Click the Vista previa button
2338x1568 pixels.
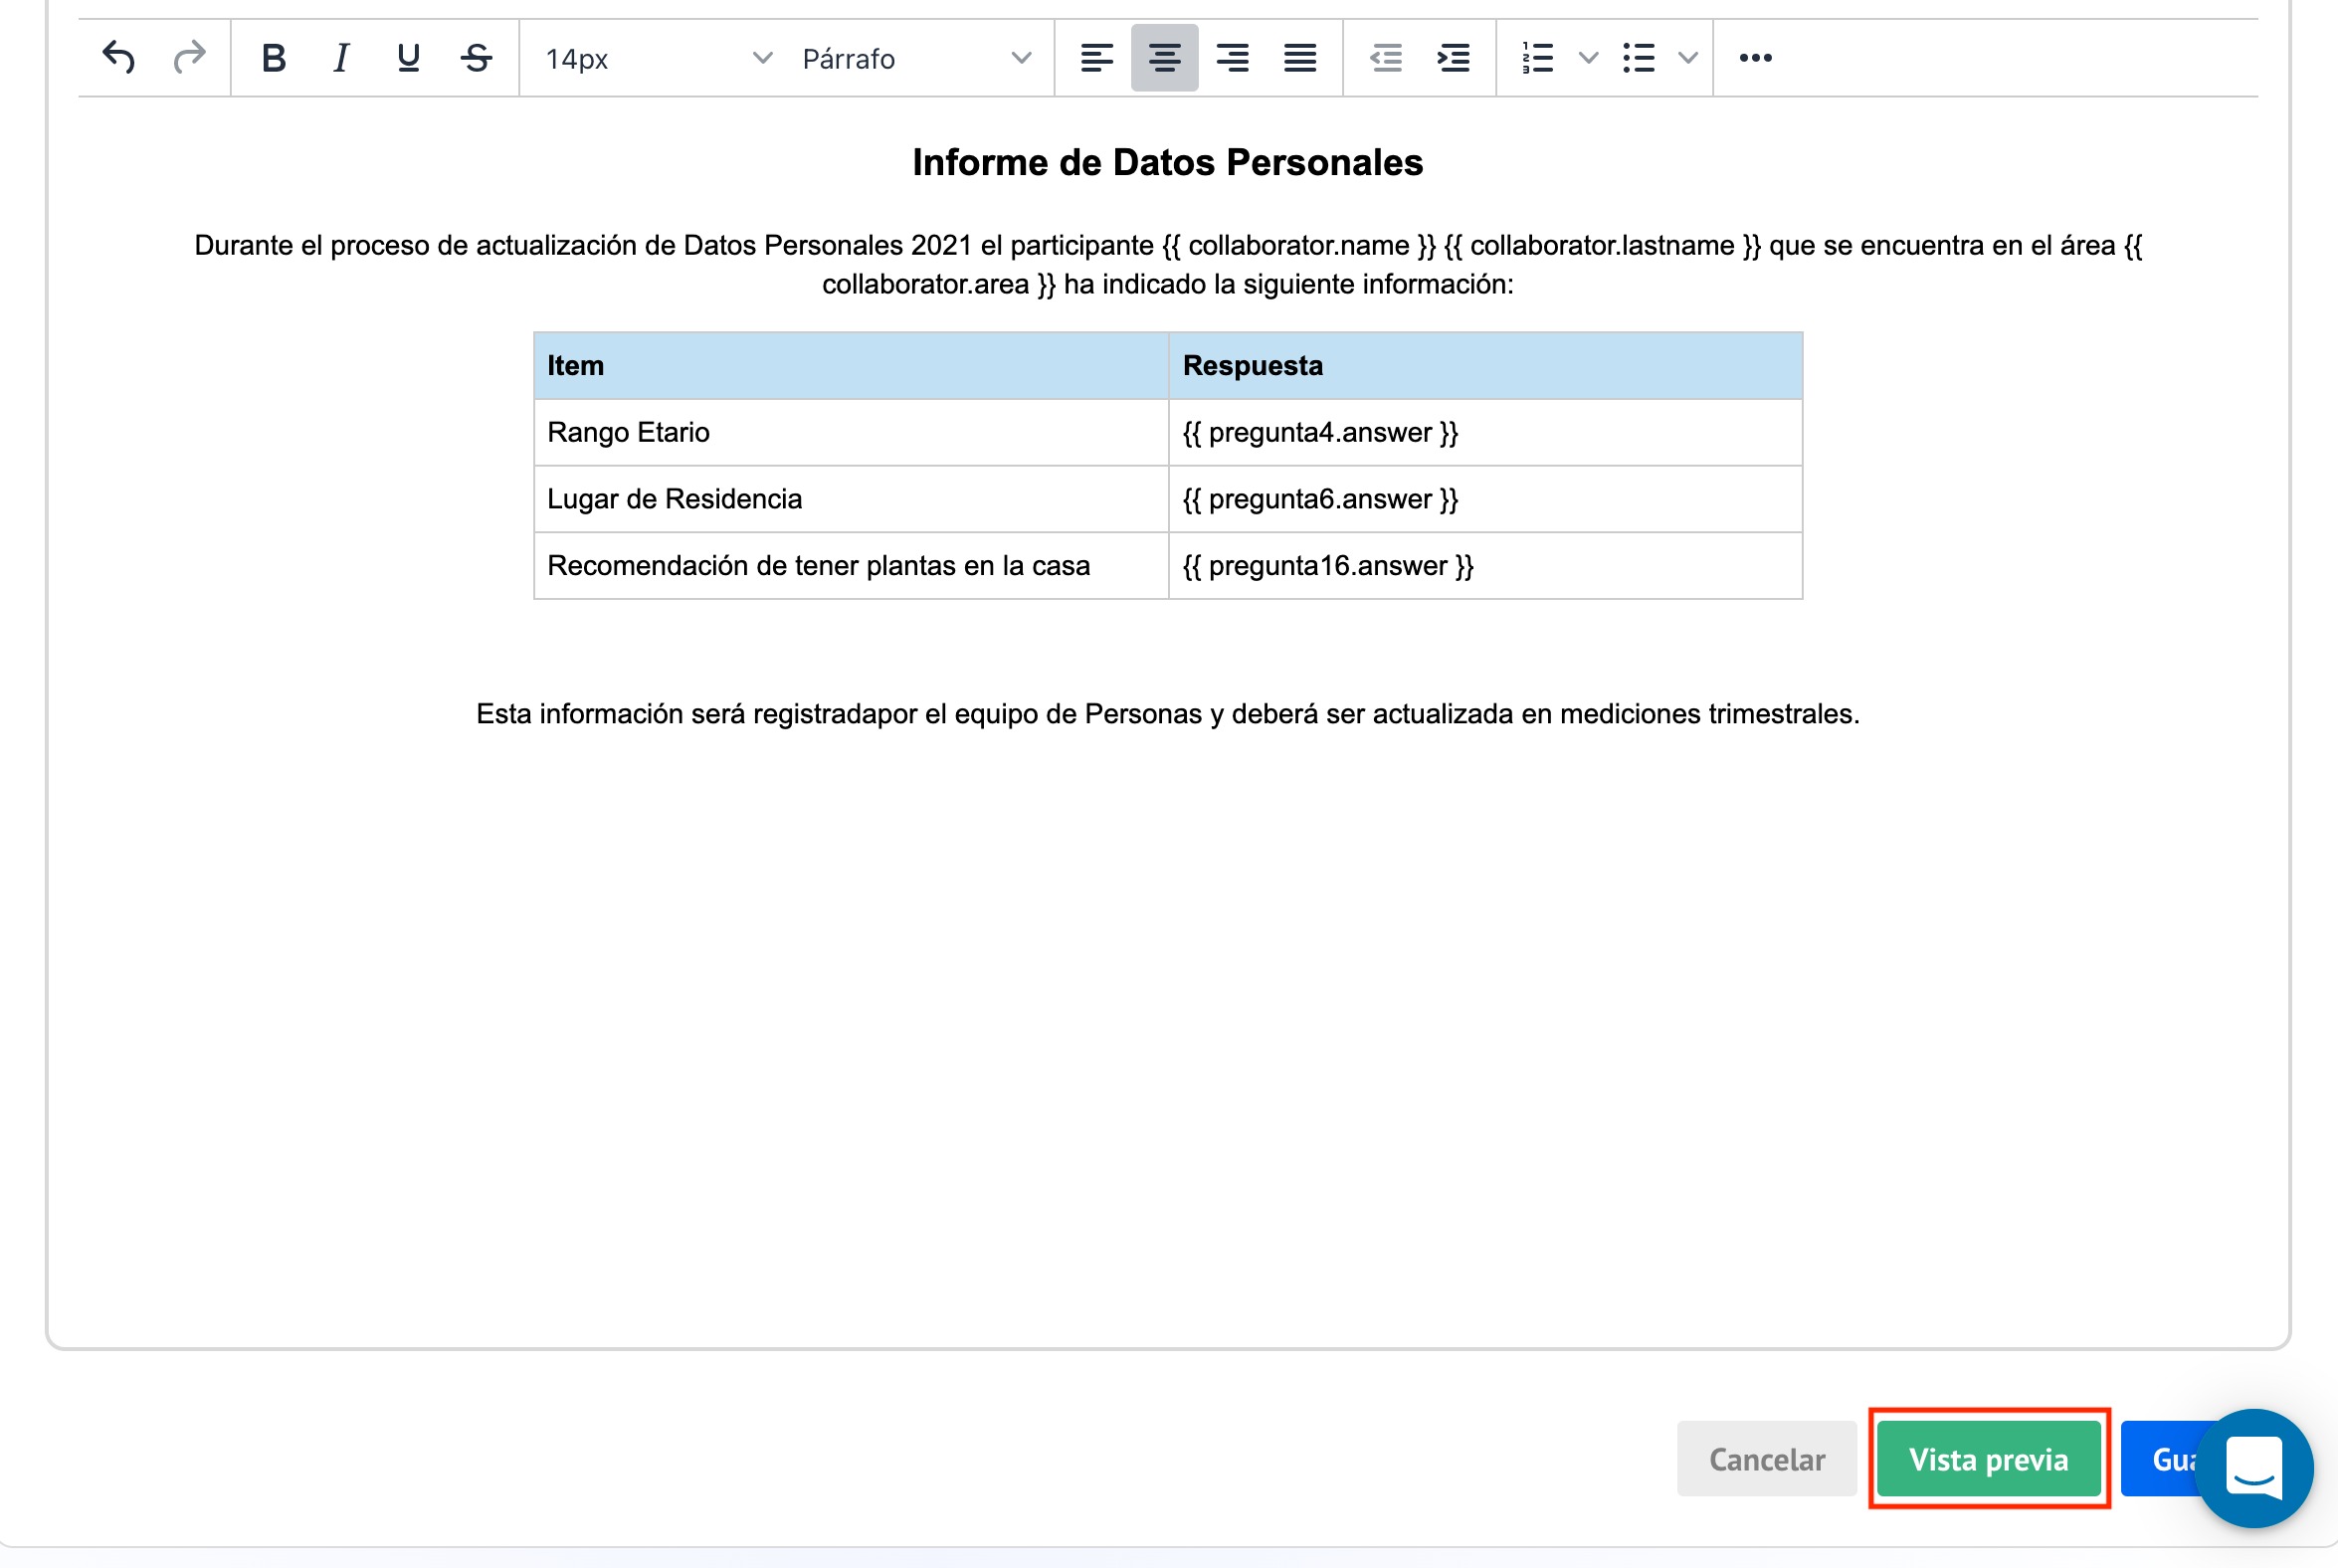coord(1989,1459)
